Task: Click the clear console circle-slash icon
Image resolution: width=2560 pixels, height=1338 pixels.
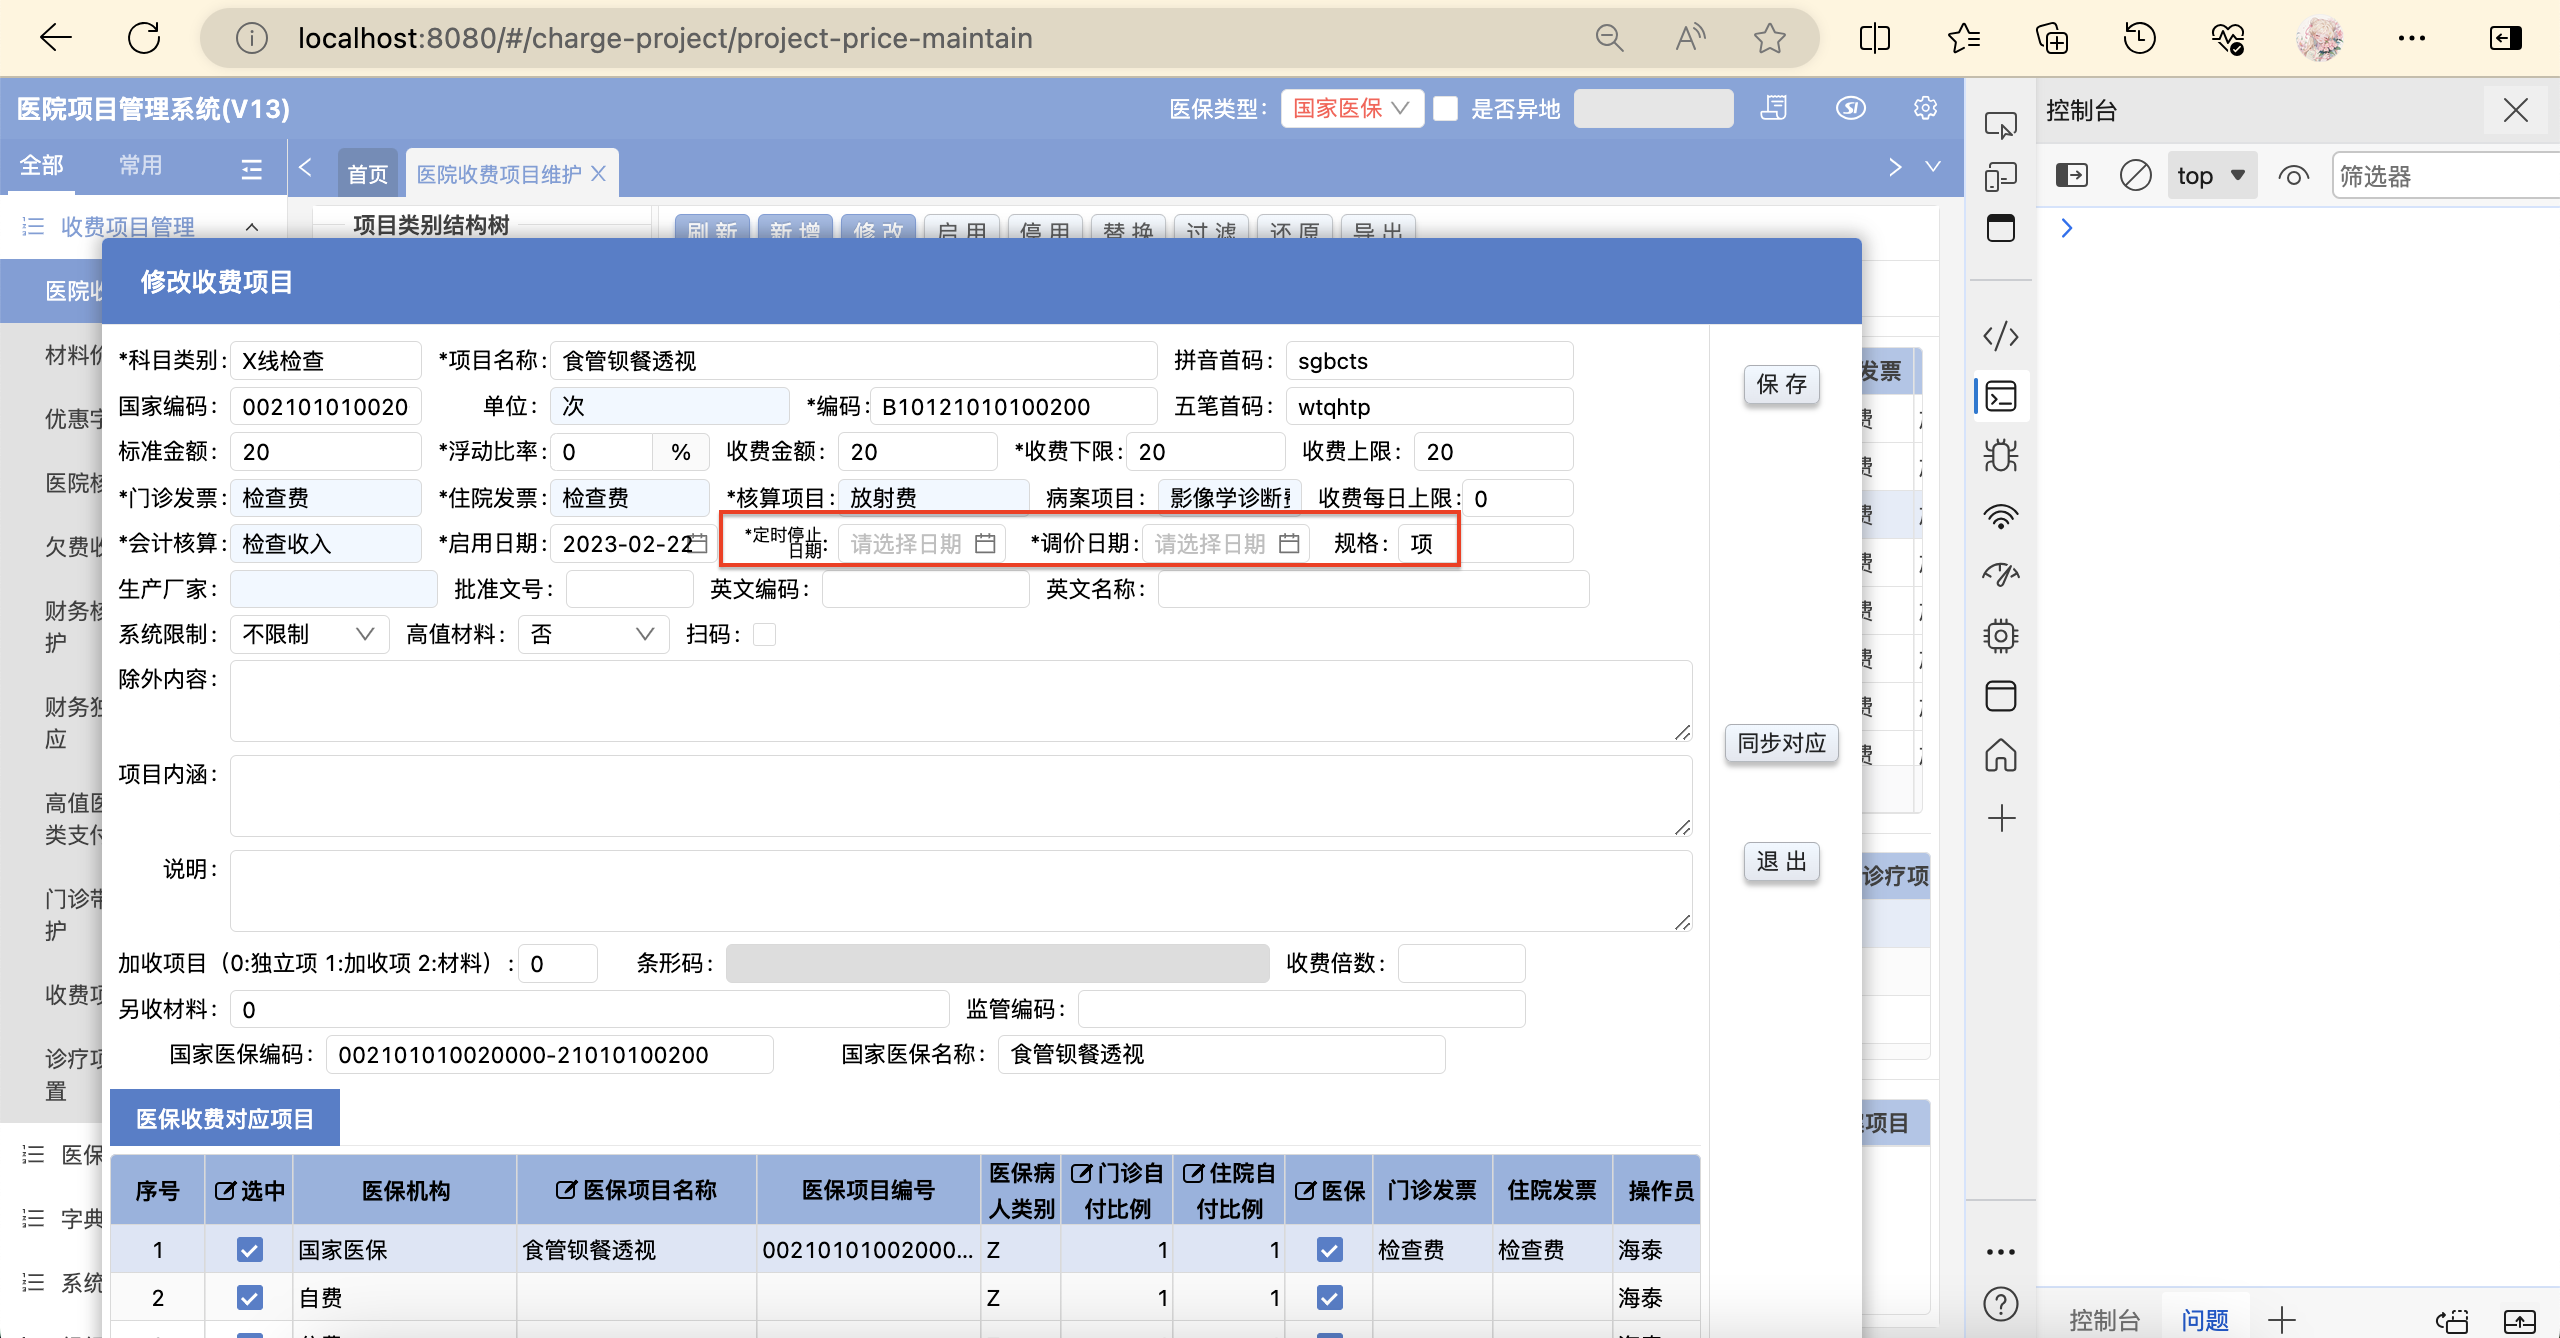Action: (2135, 176)
